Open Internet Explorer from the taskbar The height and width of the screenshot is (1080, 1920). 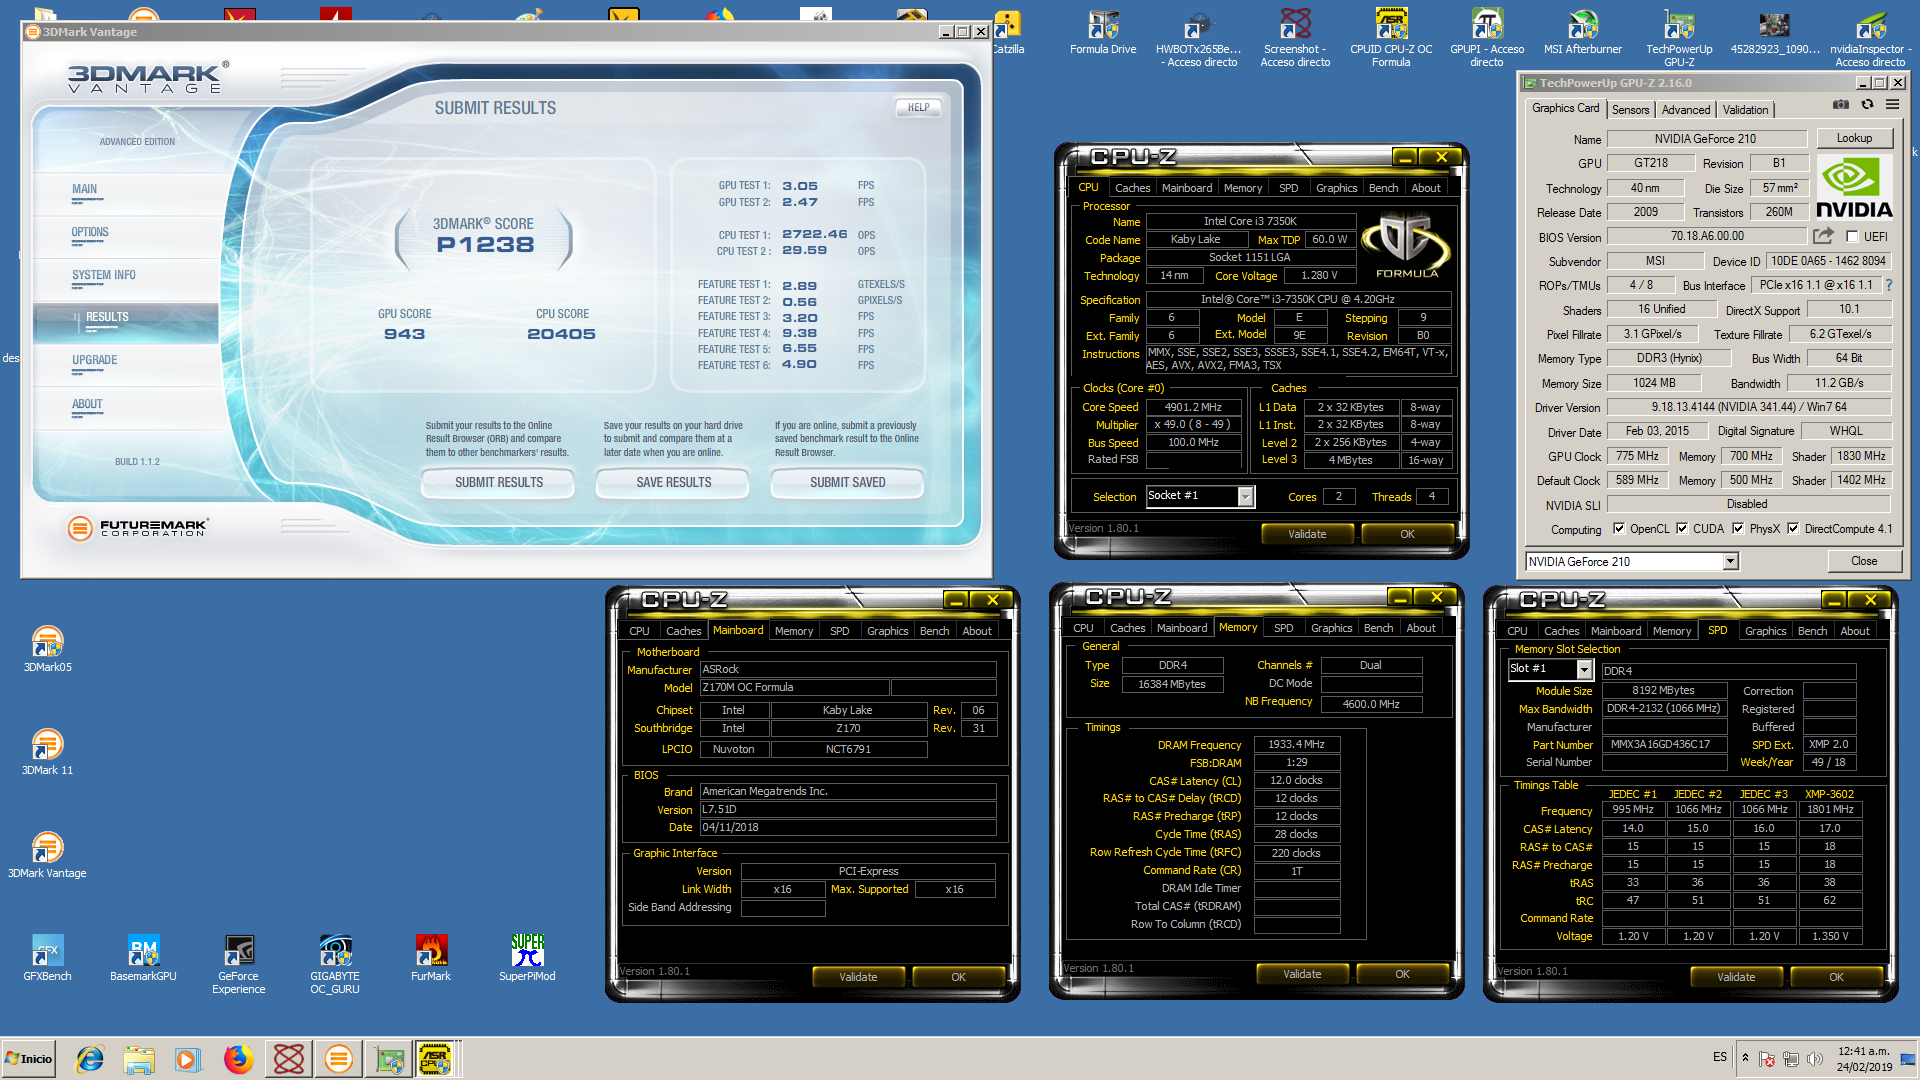click(x=90, y=1058)
